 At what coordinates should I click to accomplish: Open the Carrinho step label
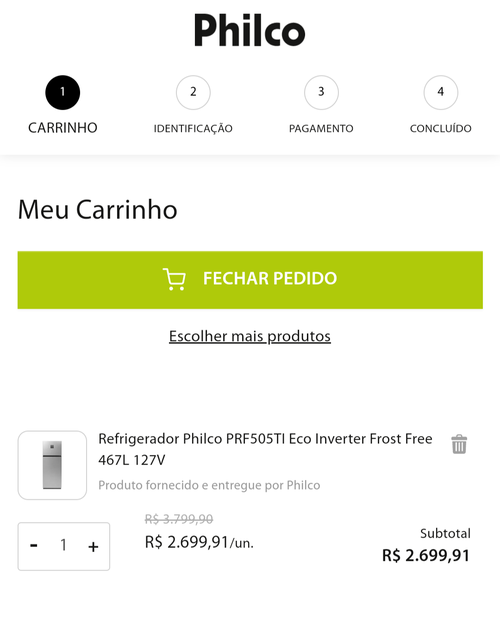[x=63, y=128]
